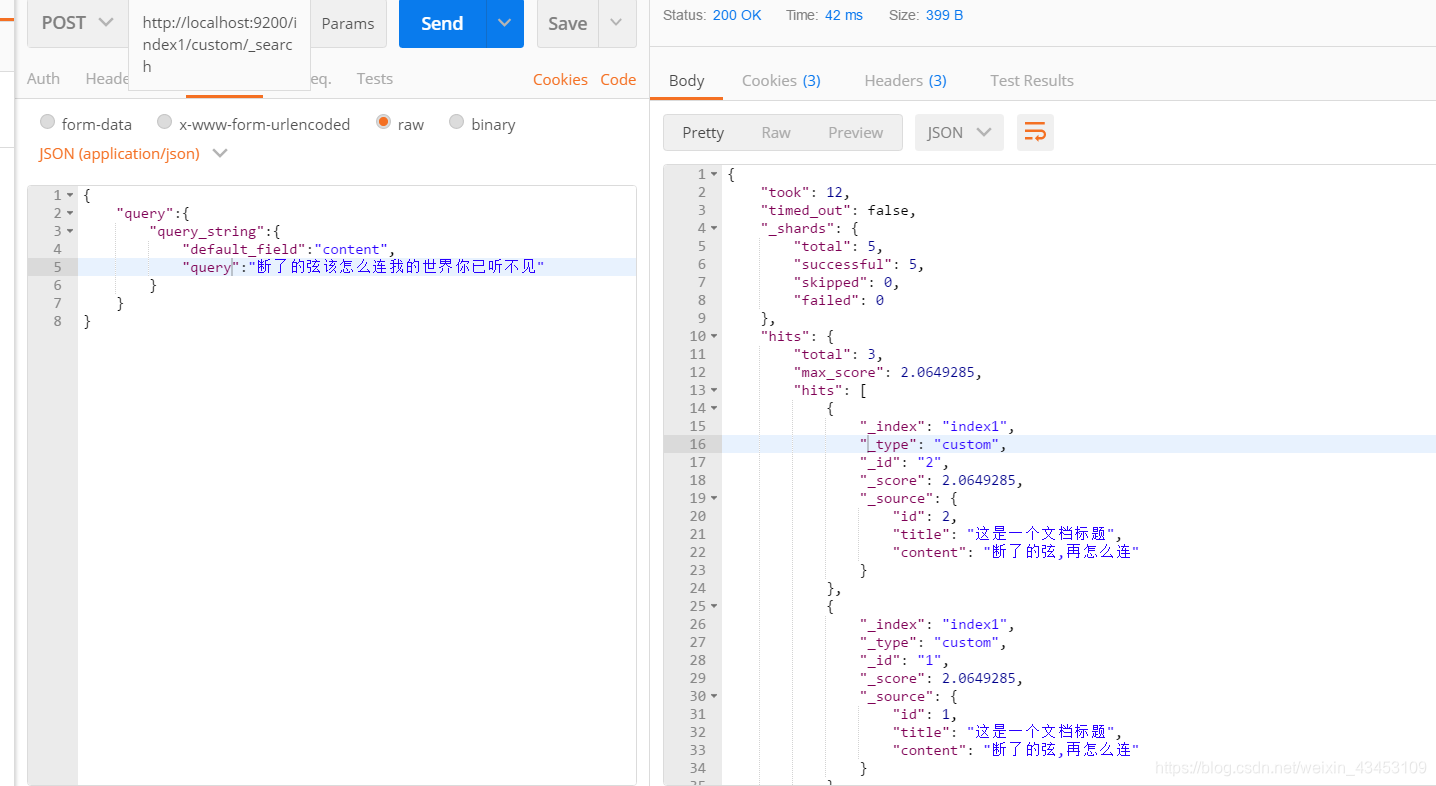Click the blue Send button
1436x786 pixels.
click(x=442, y=23)
